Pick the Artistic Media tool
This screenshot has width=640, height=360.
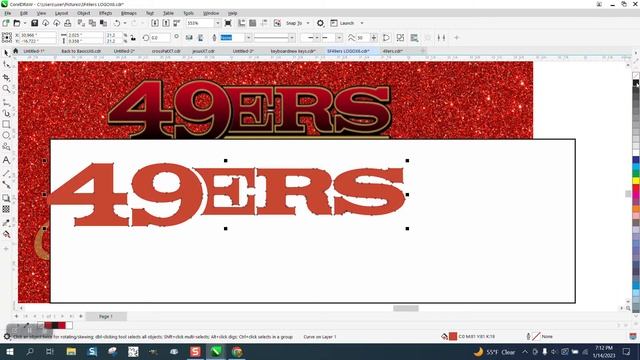(x=6, y=113)
